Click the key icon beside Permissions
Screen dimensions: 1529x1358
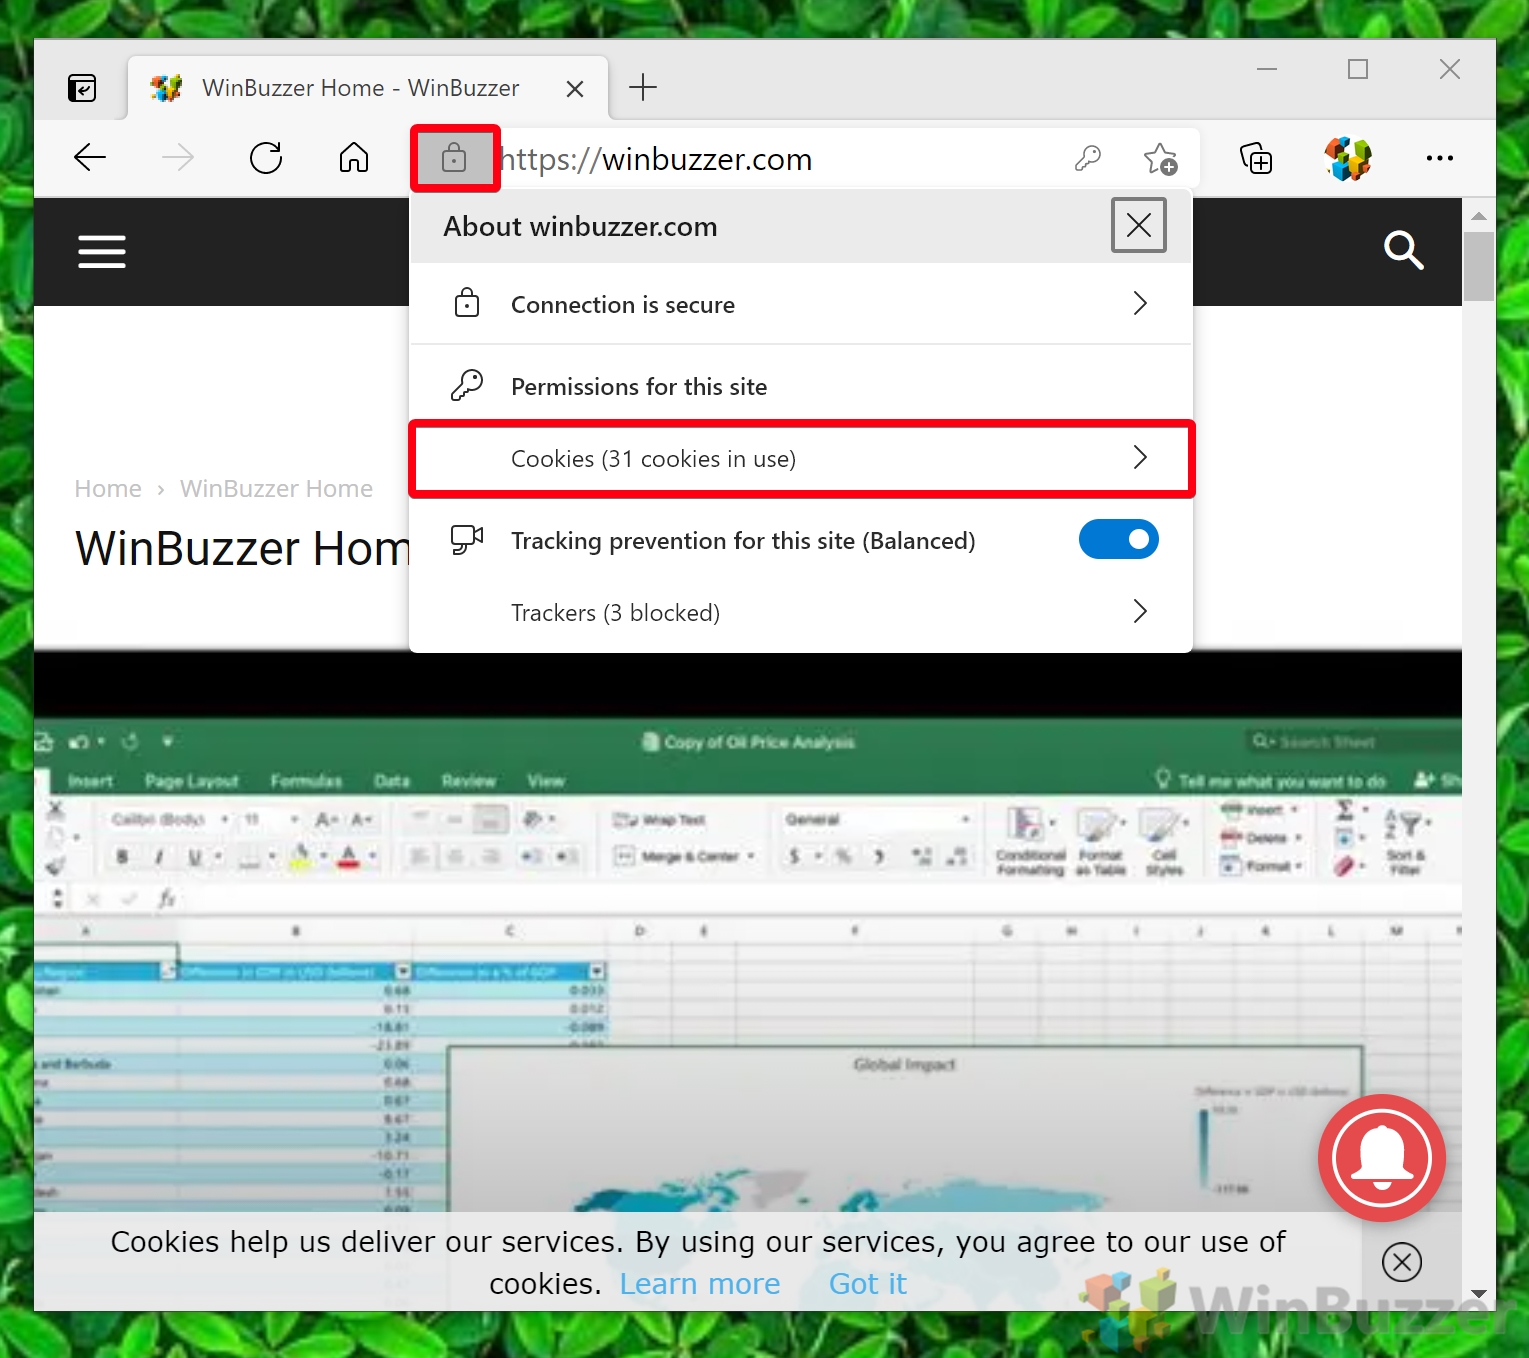tap(466, 386)
